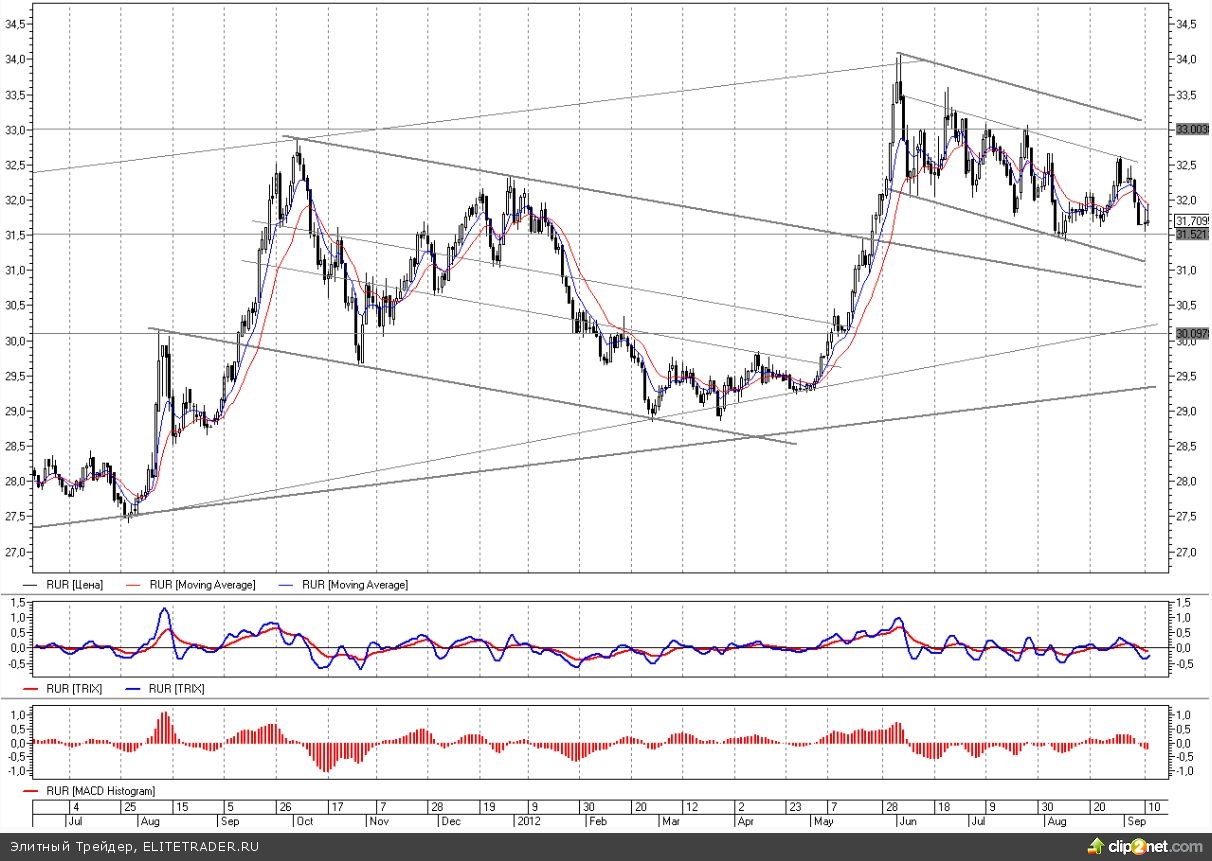Click the Oct month label on time axis
Viewport: 1212px width, 861px height.
pos(303,820)
